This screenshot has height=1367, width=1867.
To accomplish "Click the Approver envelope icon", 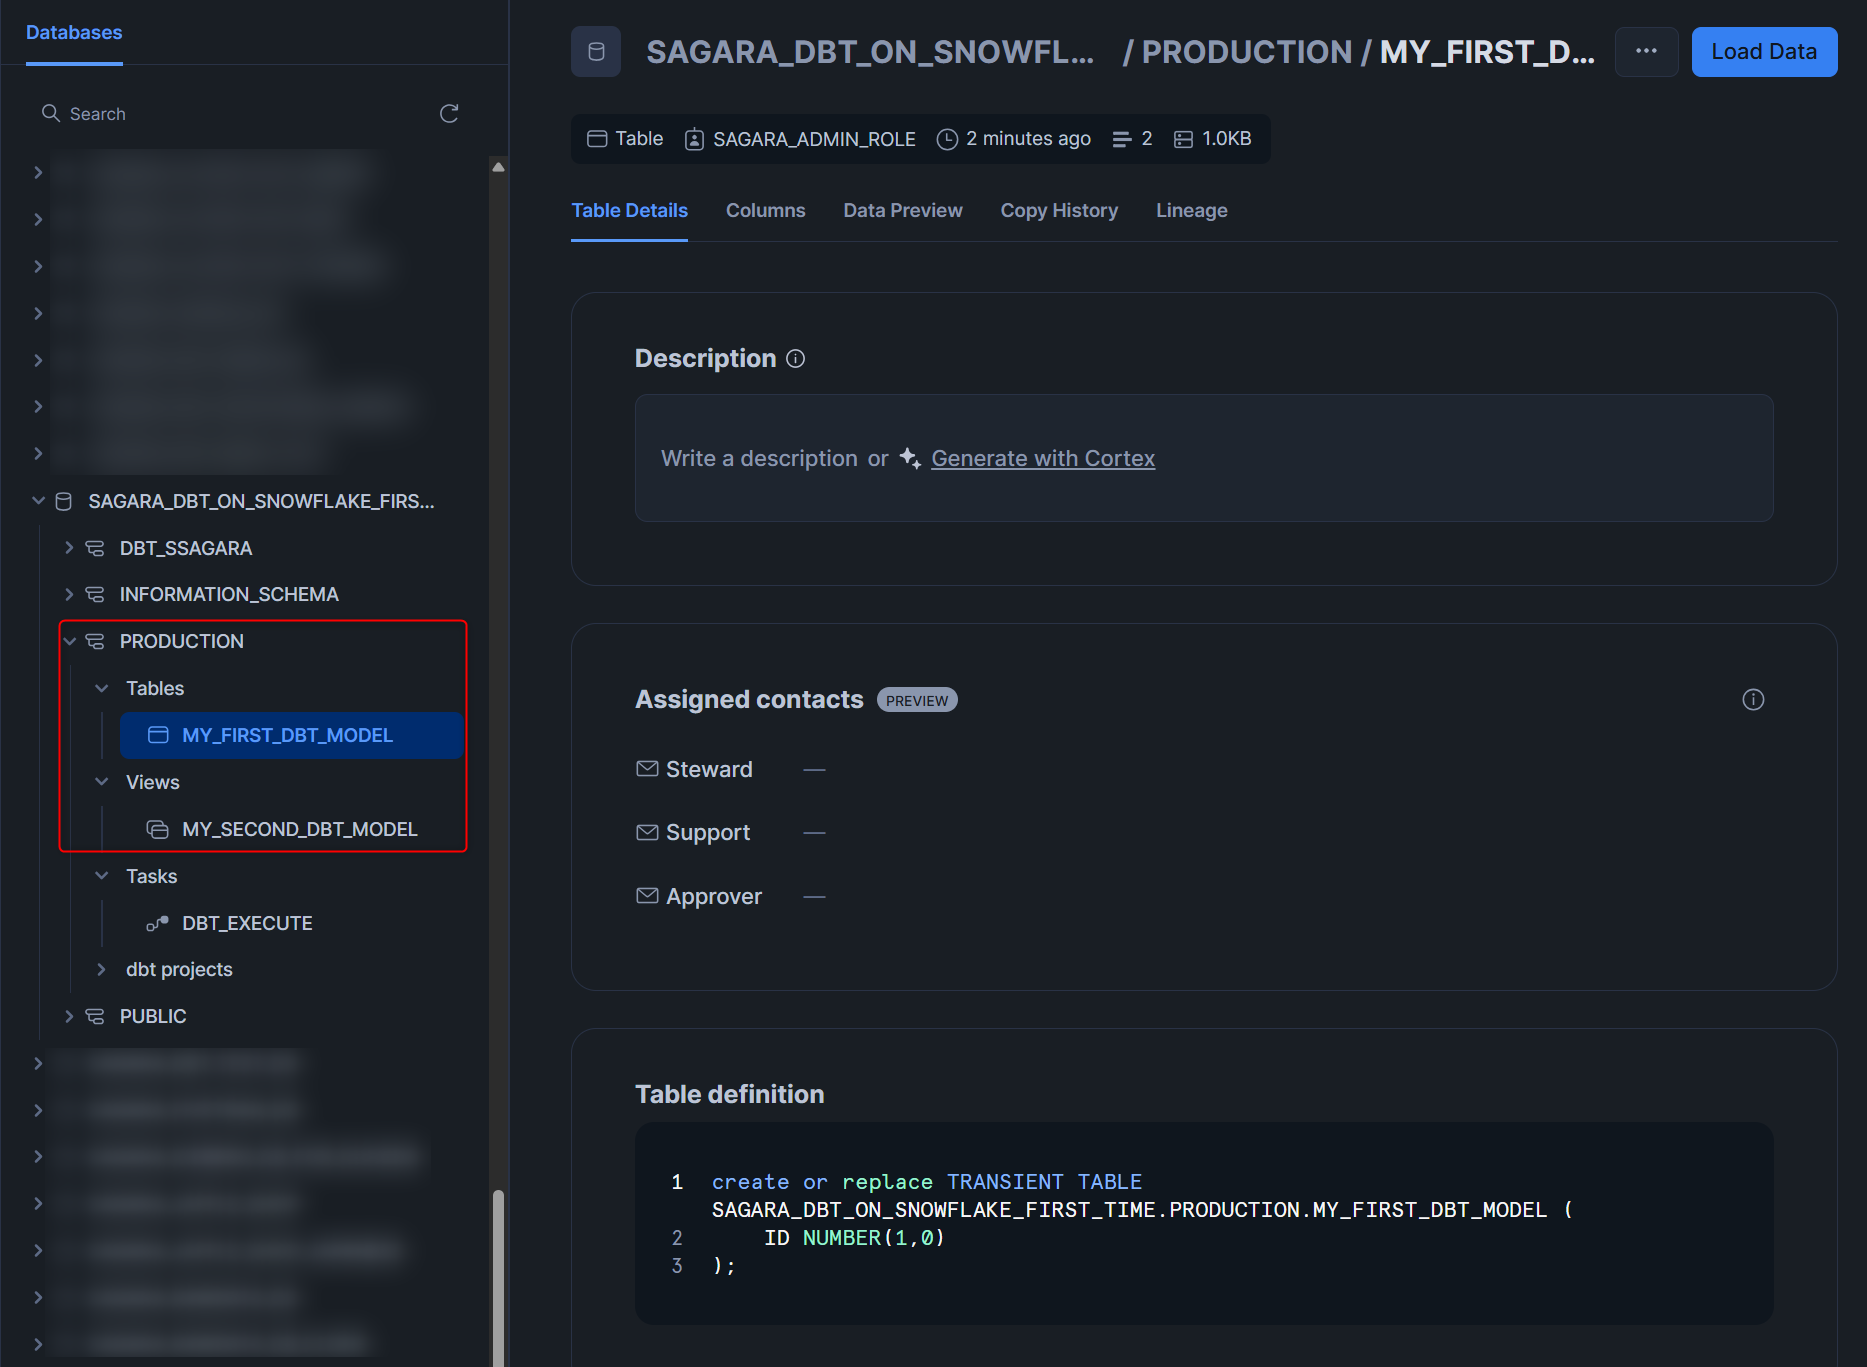I will (647, 896).
